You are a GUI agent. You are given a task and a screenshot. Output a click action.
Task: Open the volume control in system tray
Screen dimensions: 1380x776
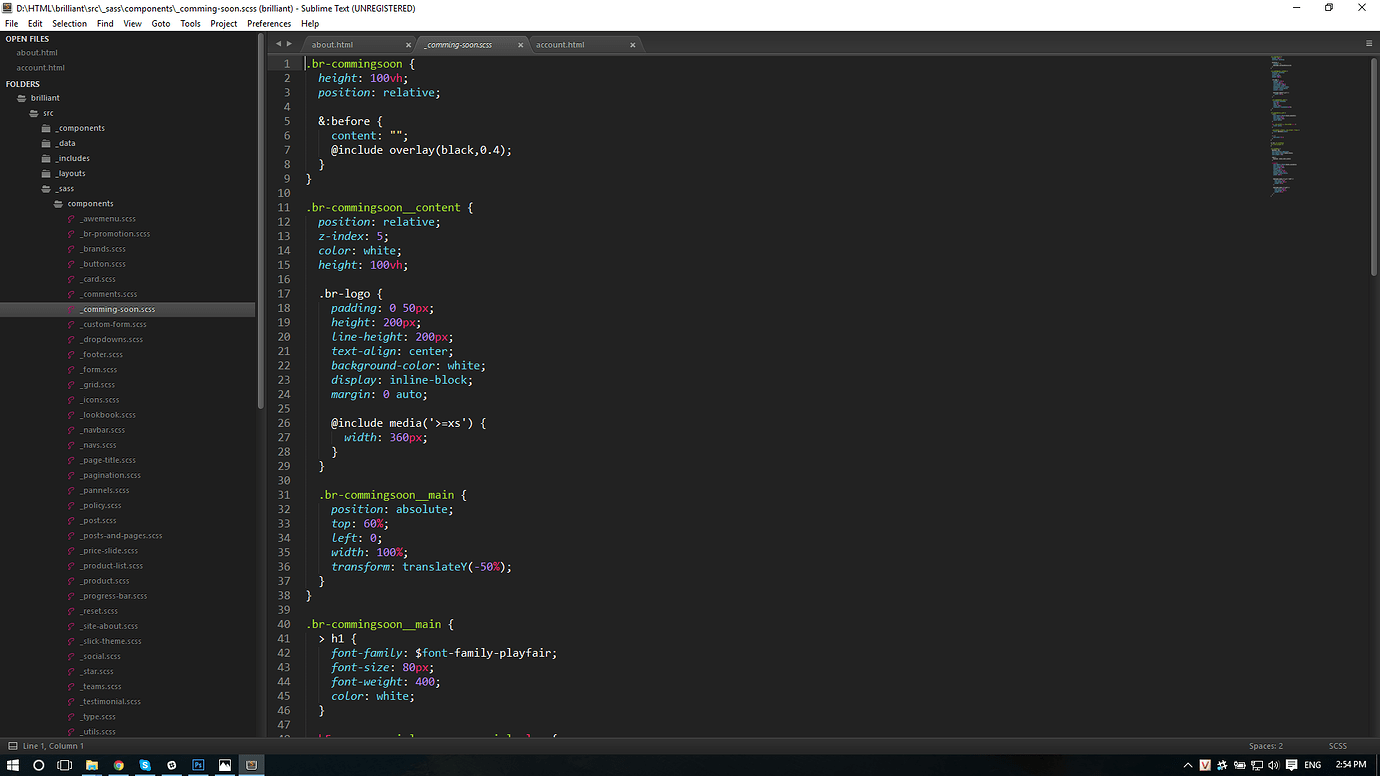click(1273, 765)
